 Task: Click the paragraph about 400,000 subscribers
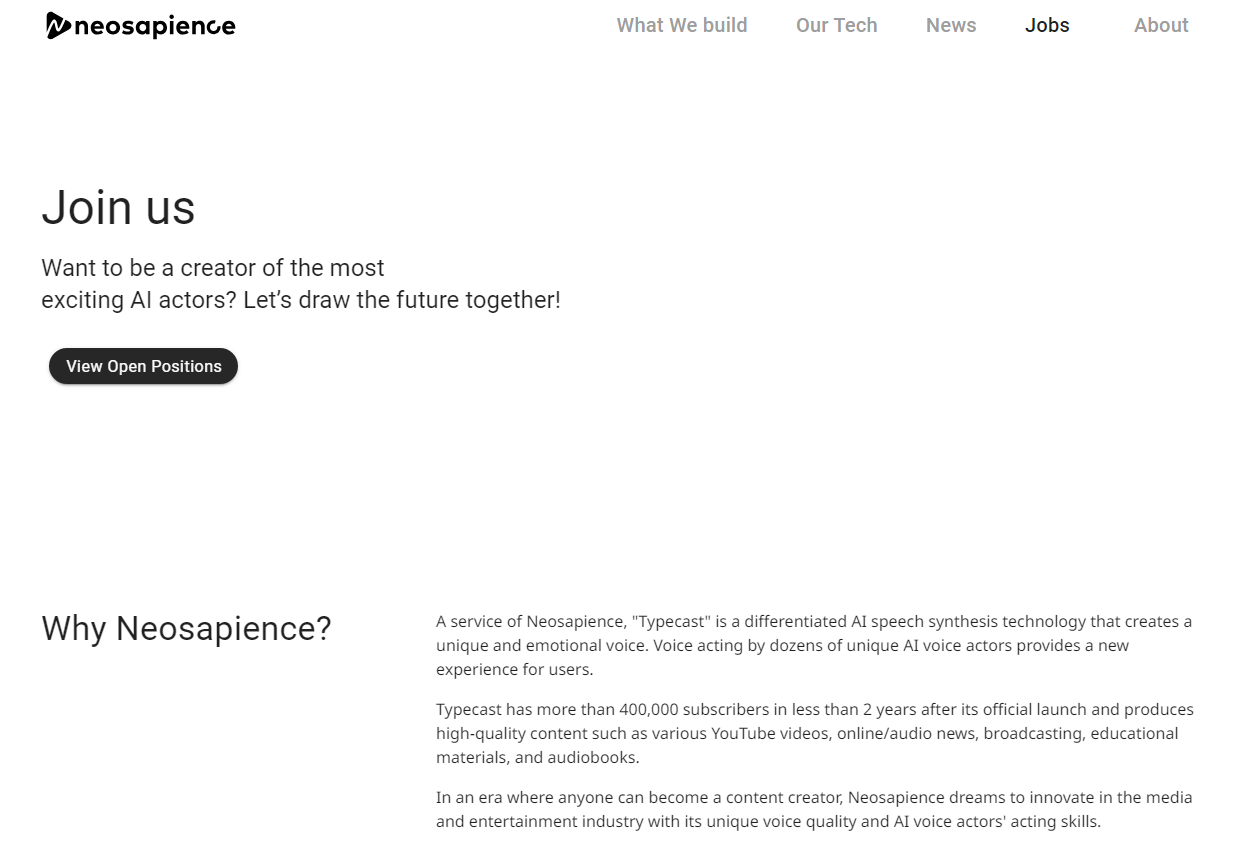pos(815,733)
